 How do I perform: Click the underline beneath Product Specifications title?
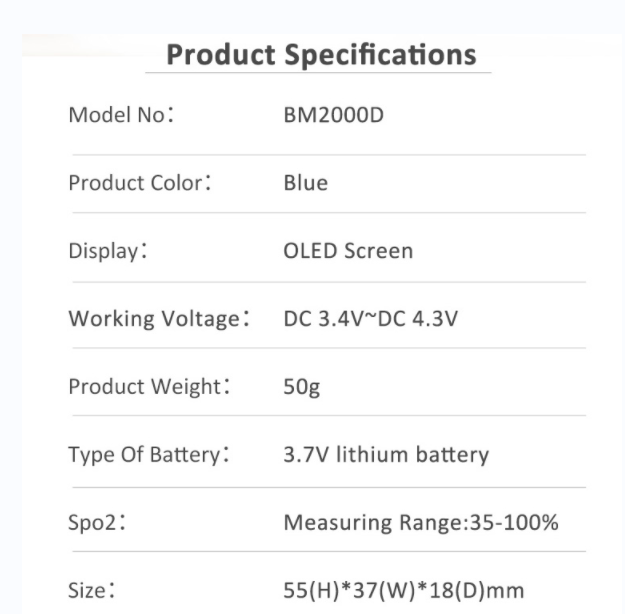318,73
